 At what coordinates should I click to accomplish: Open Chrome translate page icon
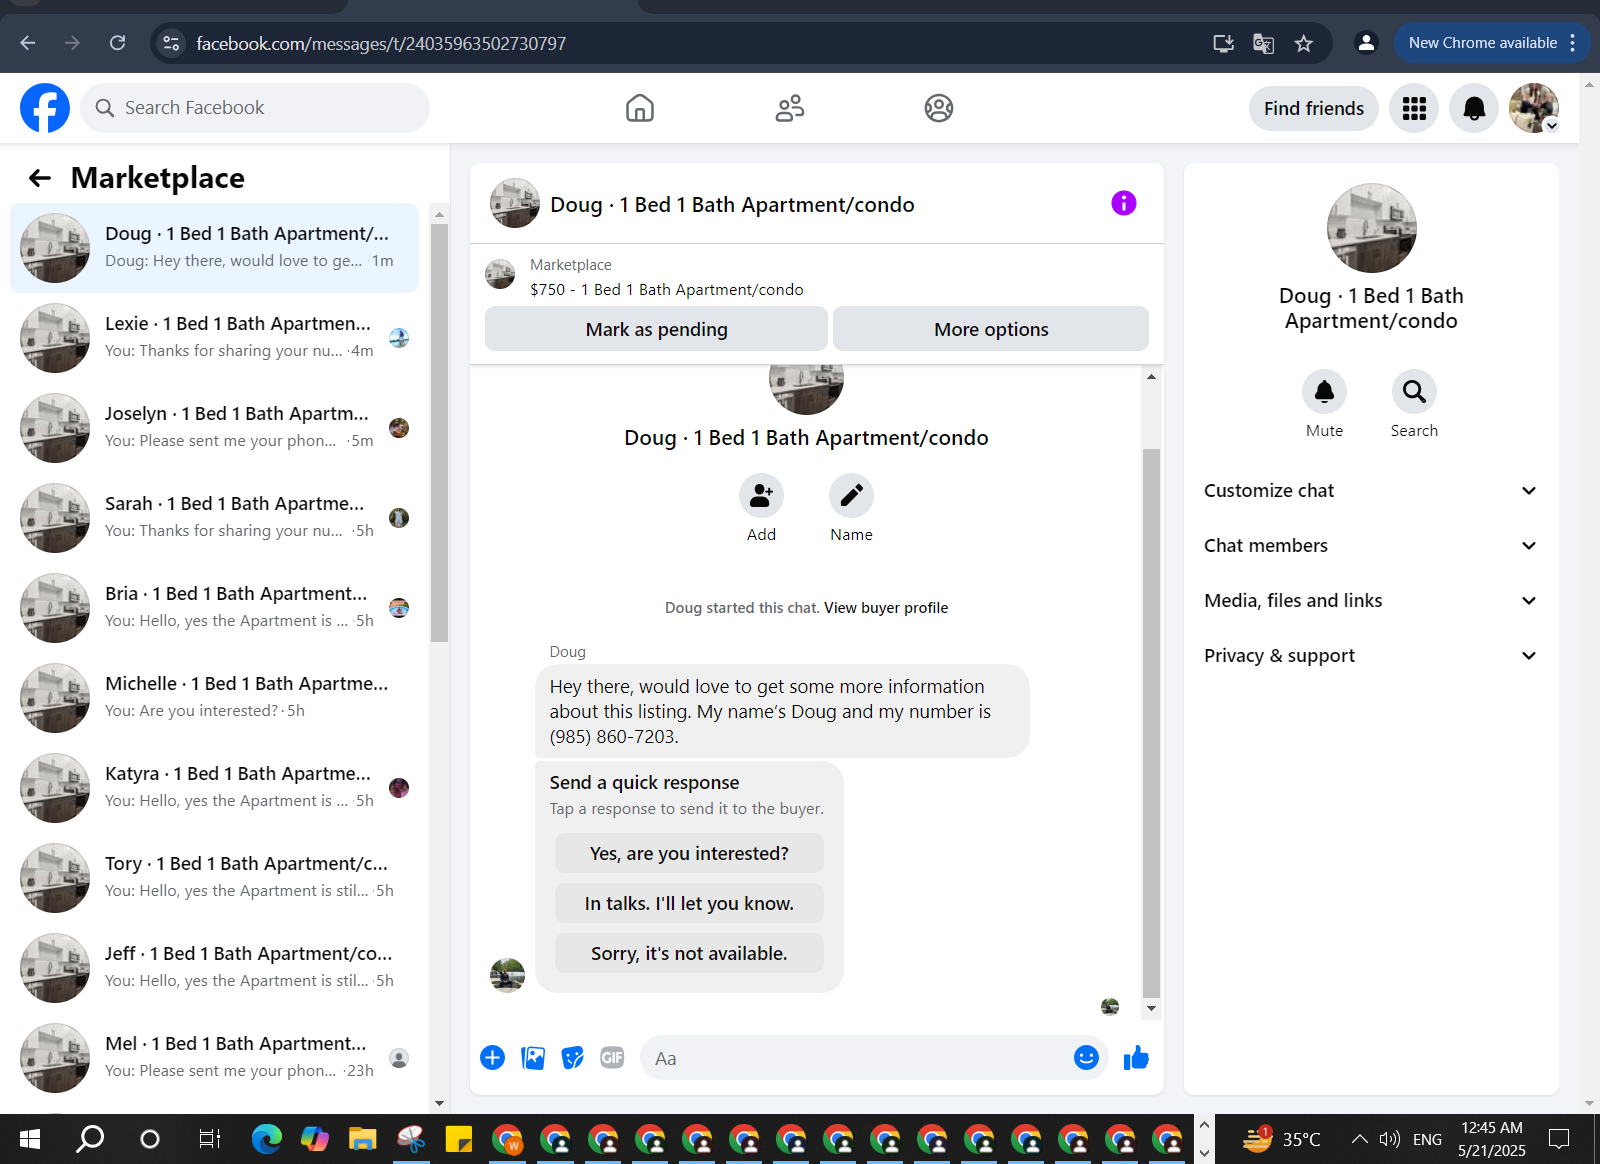1263,43
